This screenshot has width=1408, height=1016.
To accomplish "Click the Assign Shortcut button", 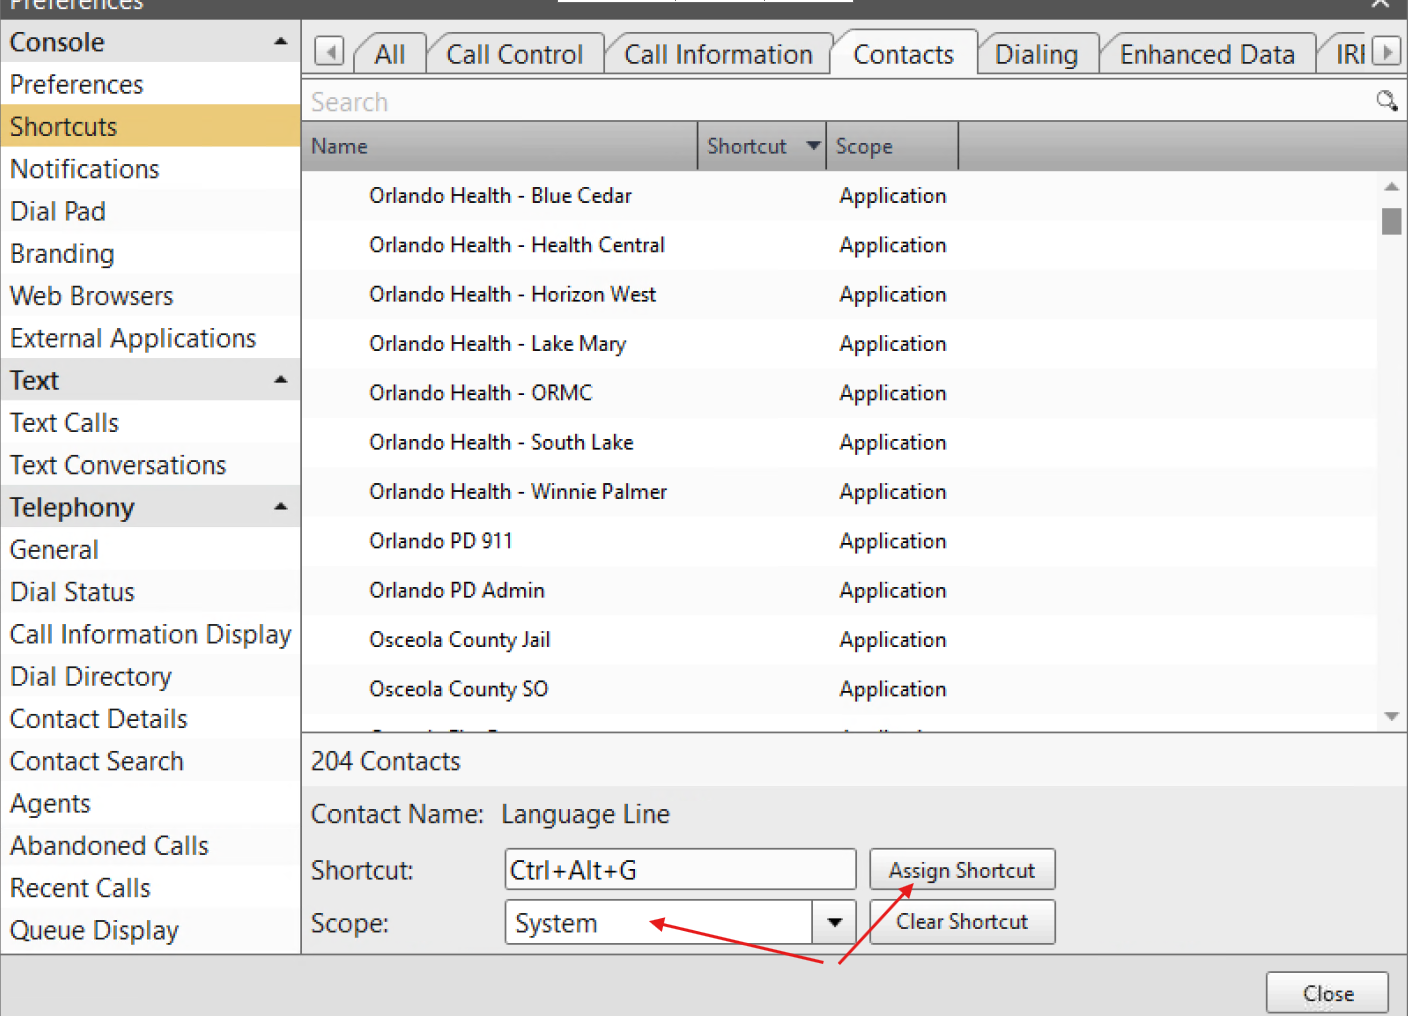I will [962, 870].
